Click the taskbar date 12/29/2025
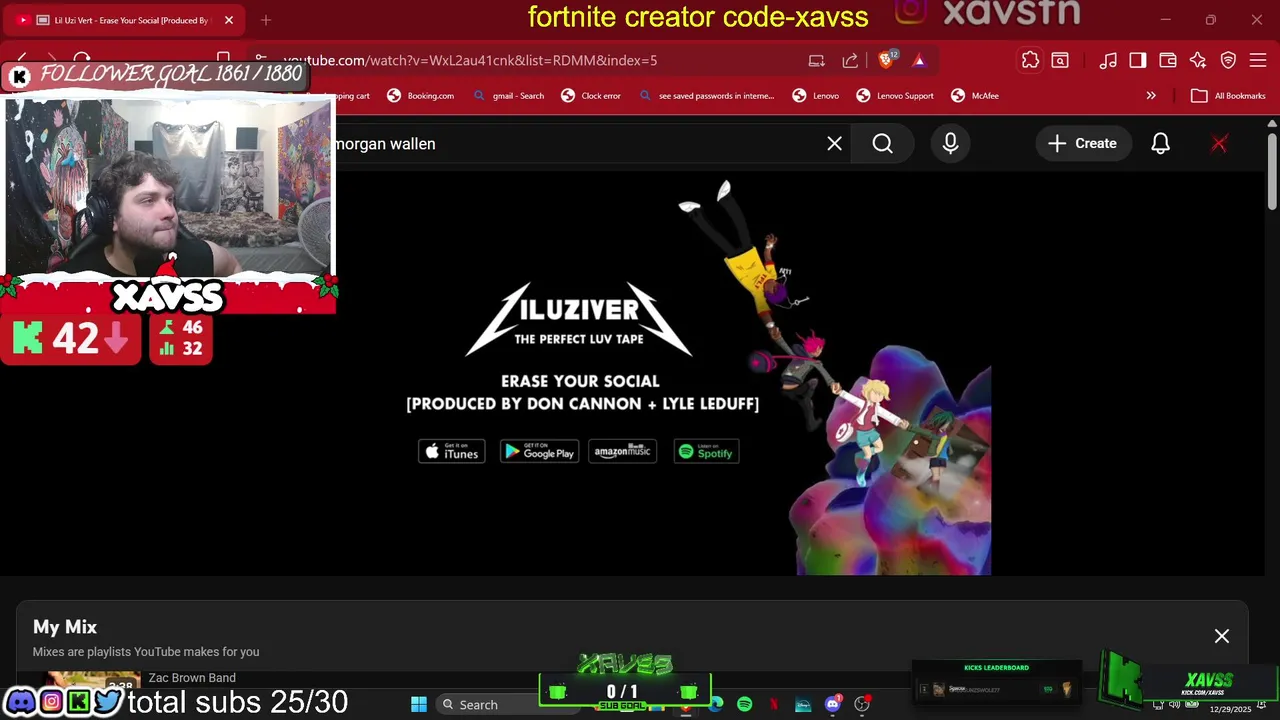The width and height of the screenshot is (1280, 720). click(1230, 709)
